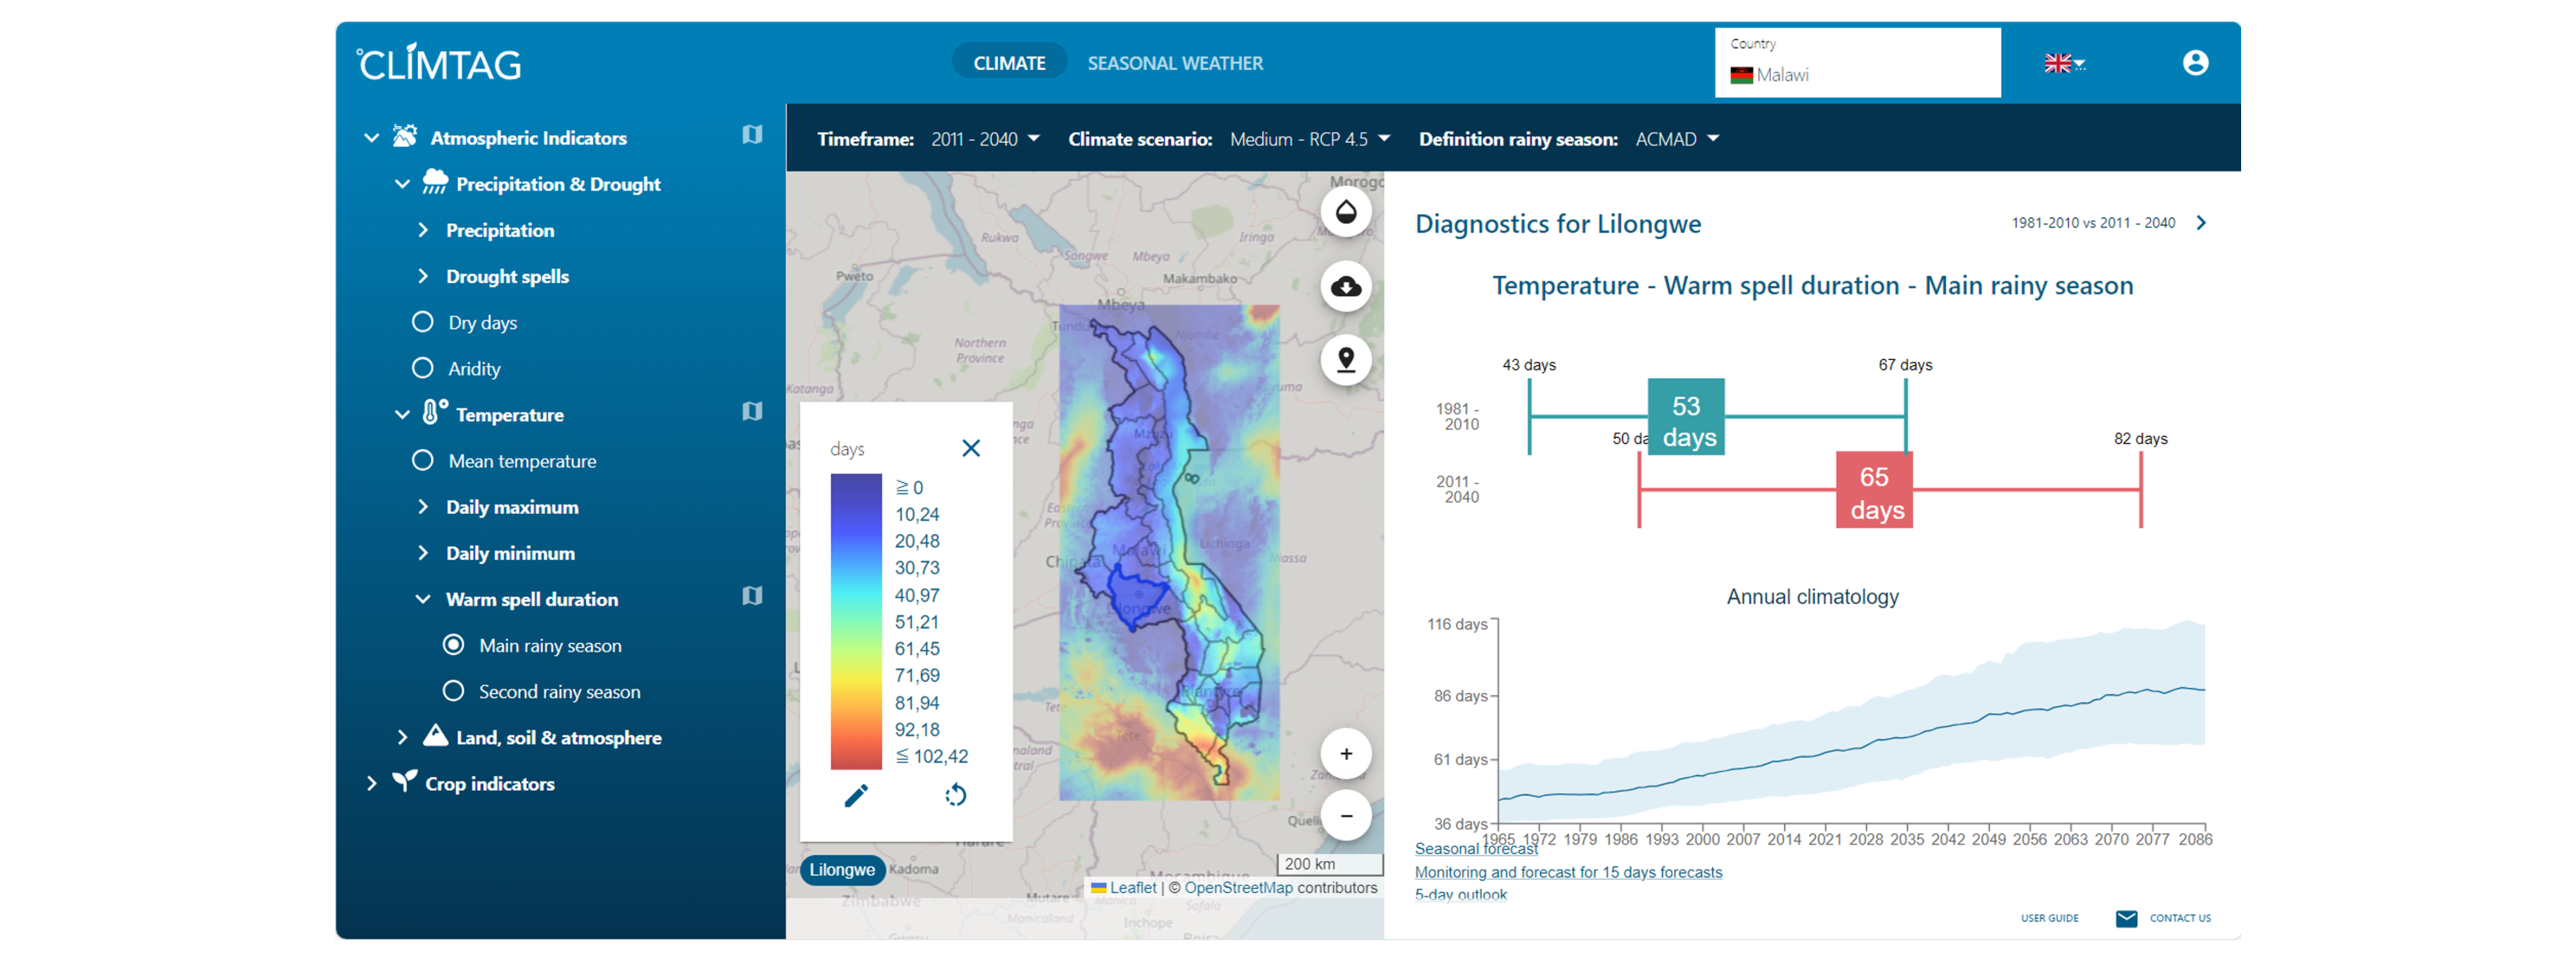Click the map opacity droplet button
This screenshot has height=970, width=2576.
(x=1346, y=212)
